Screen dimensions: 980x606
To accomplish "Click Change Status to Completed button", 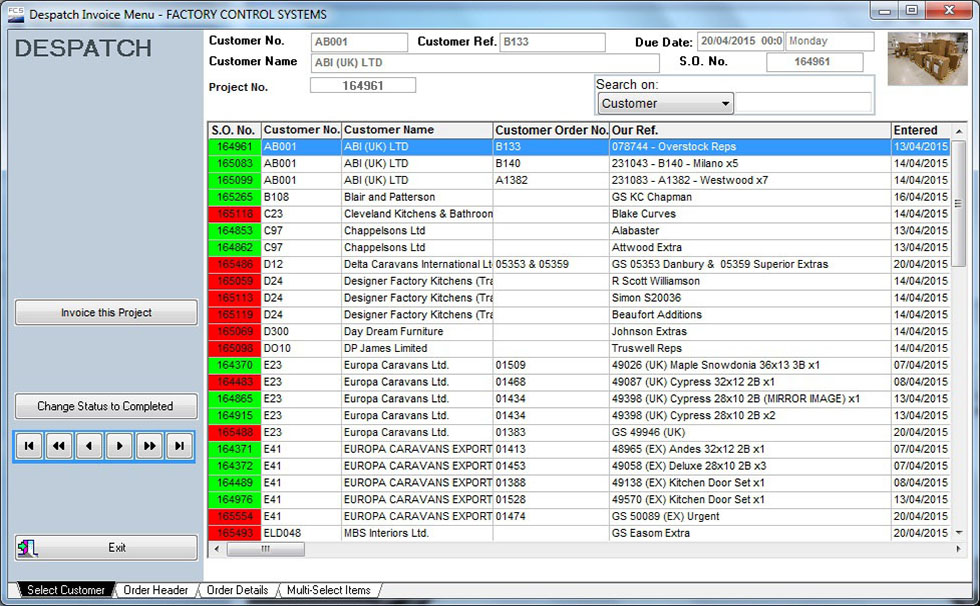I will [x=106, y=406].
